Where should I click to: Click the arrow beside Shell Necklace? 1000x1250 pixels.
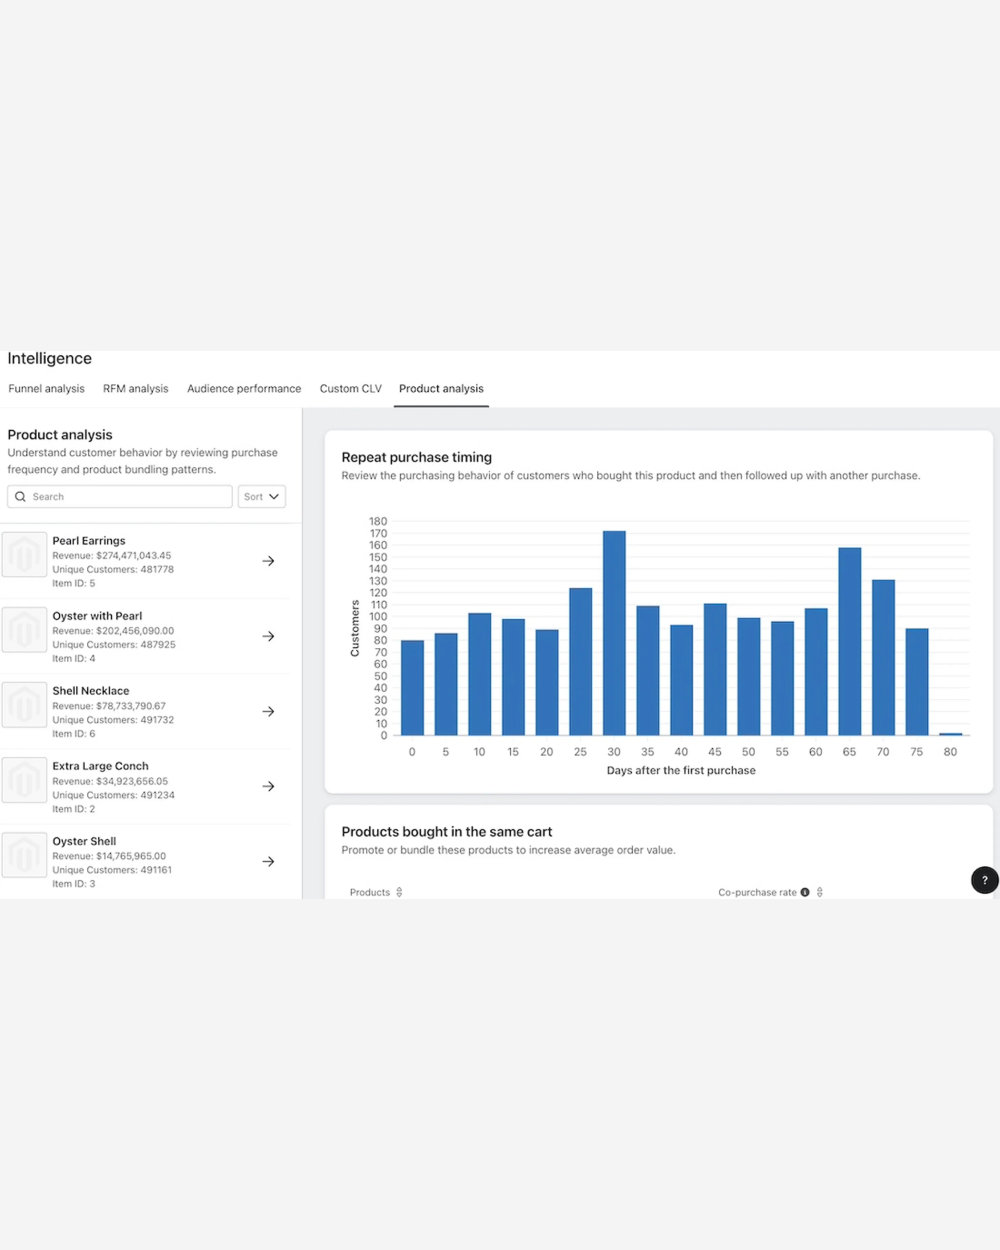coord(268,711)
